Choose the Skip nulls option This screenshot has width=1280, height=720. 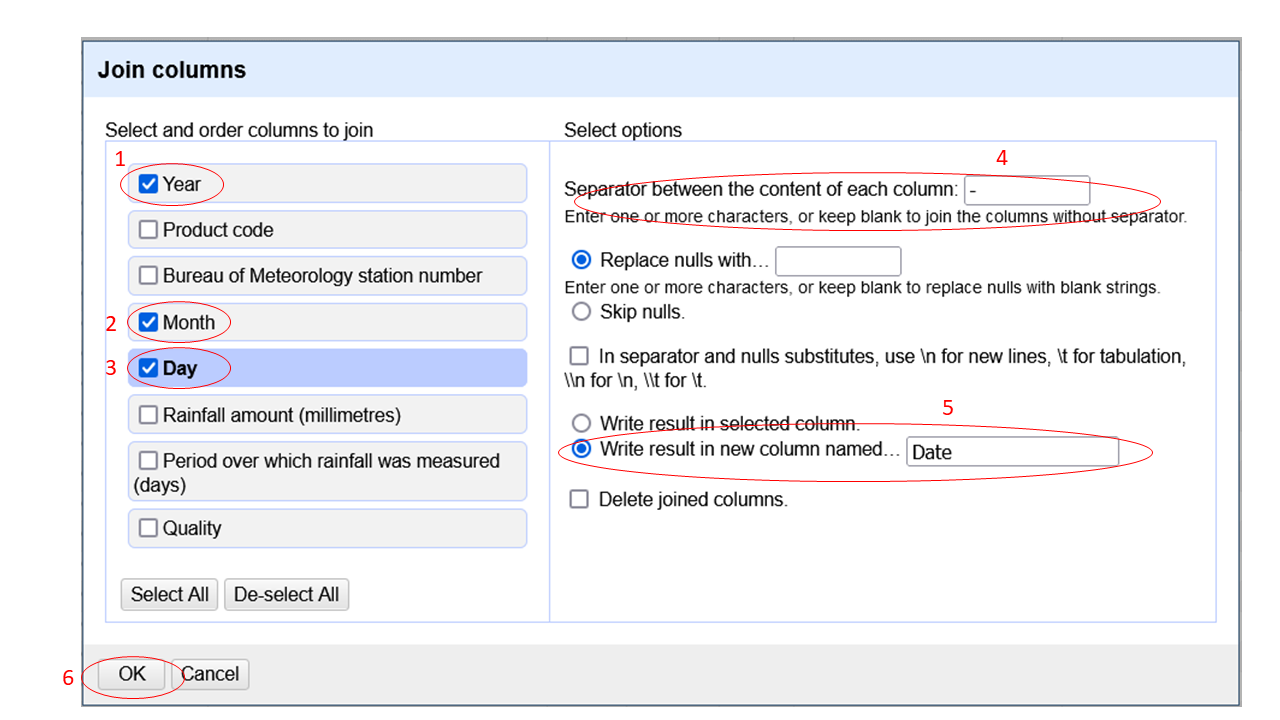pos(581,312)
